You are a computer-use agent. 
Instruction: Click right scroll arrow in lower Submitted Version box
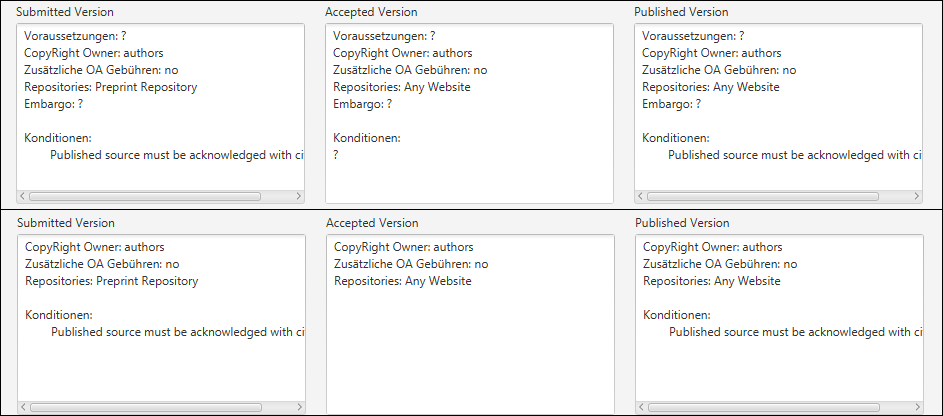tap(298, 408)
